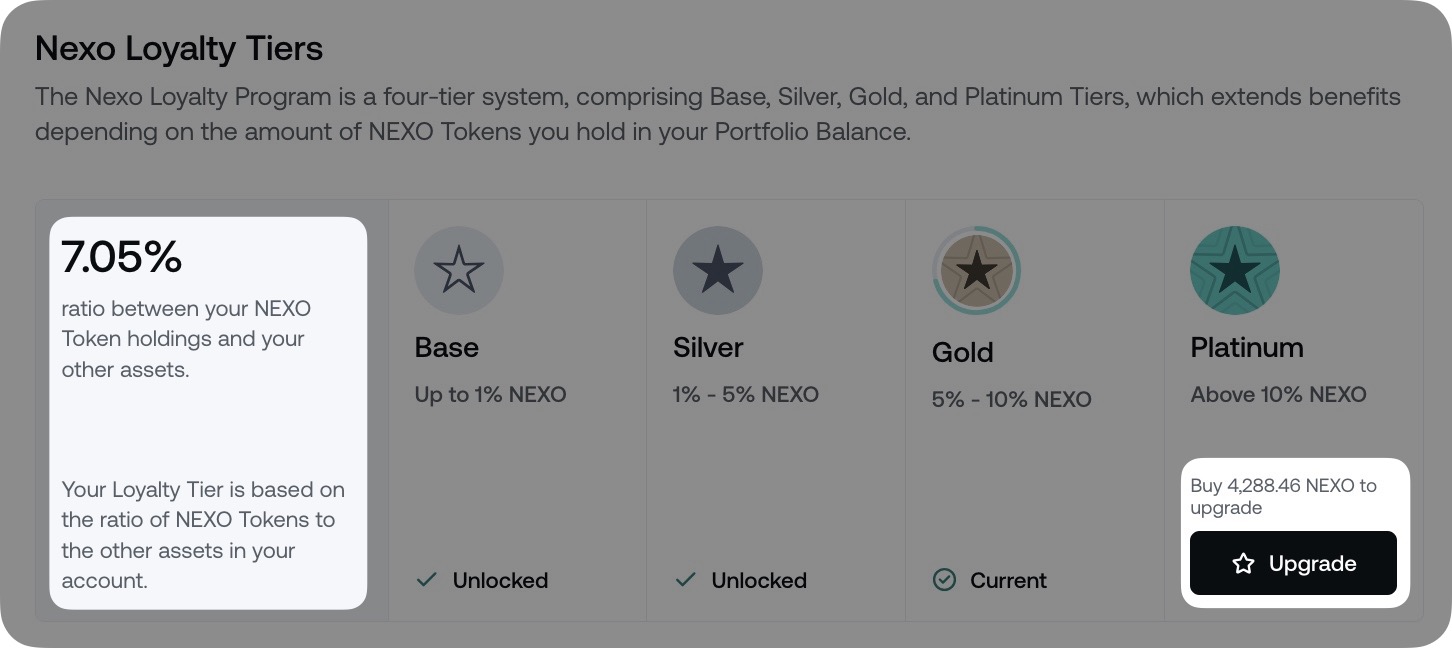Select the Base tier star icon
Viewport: 1452px width, 648px height.
click(459, 270)
